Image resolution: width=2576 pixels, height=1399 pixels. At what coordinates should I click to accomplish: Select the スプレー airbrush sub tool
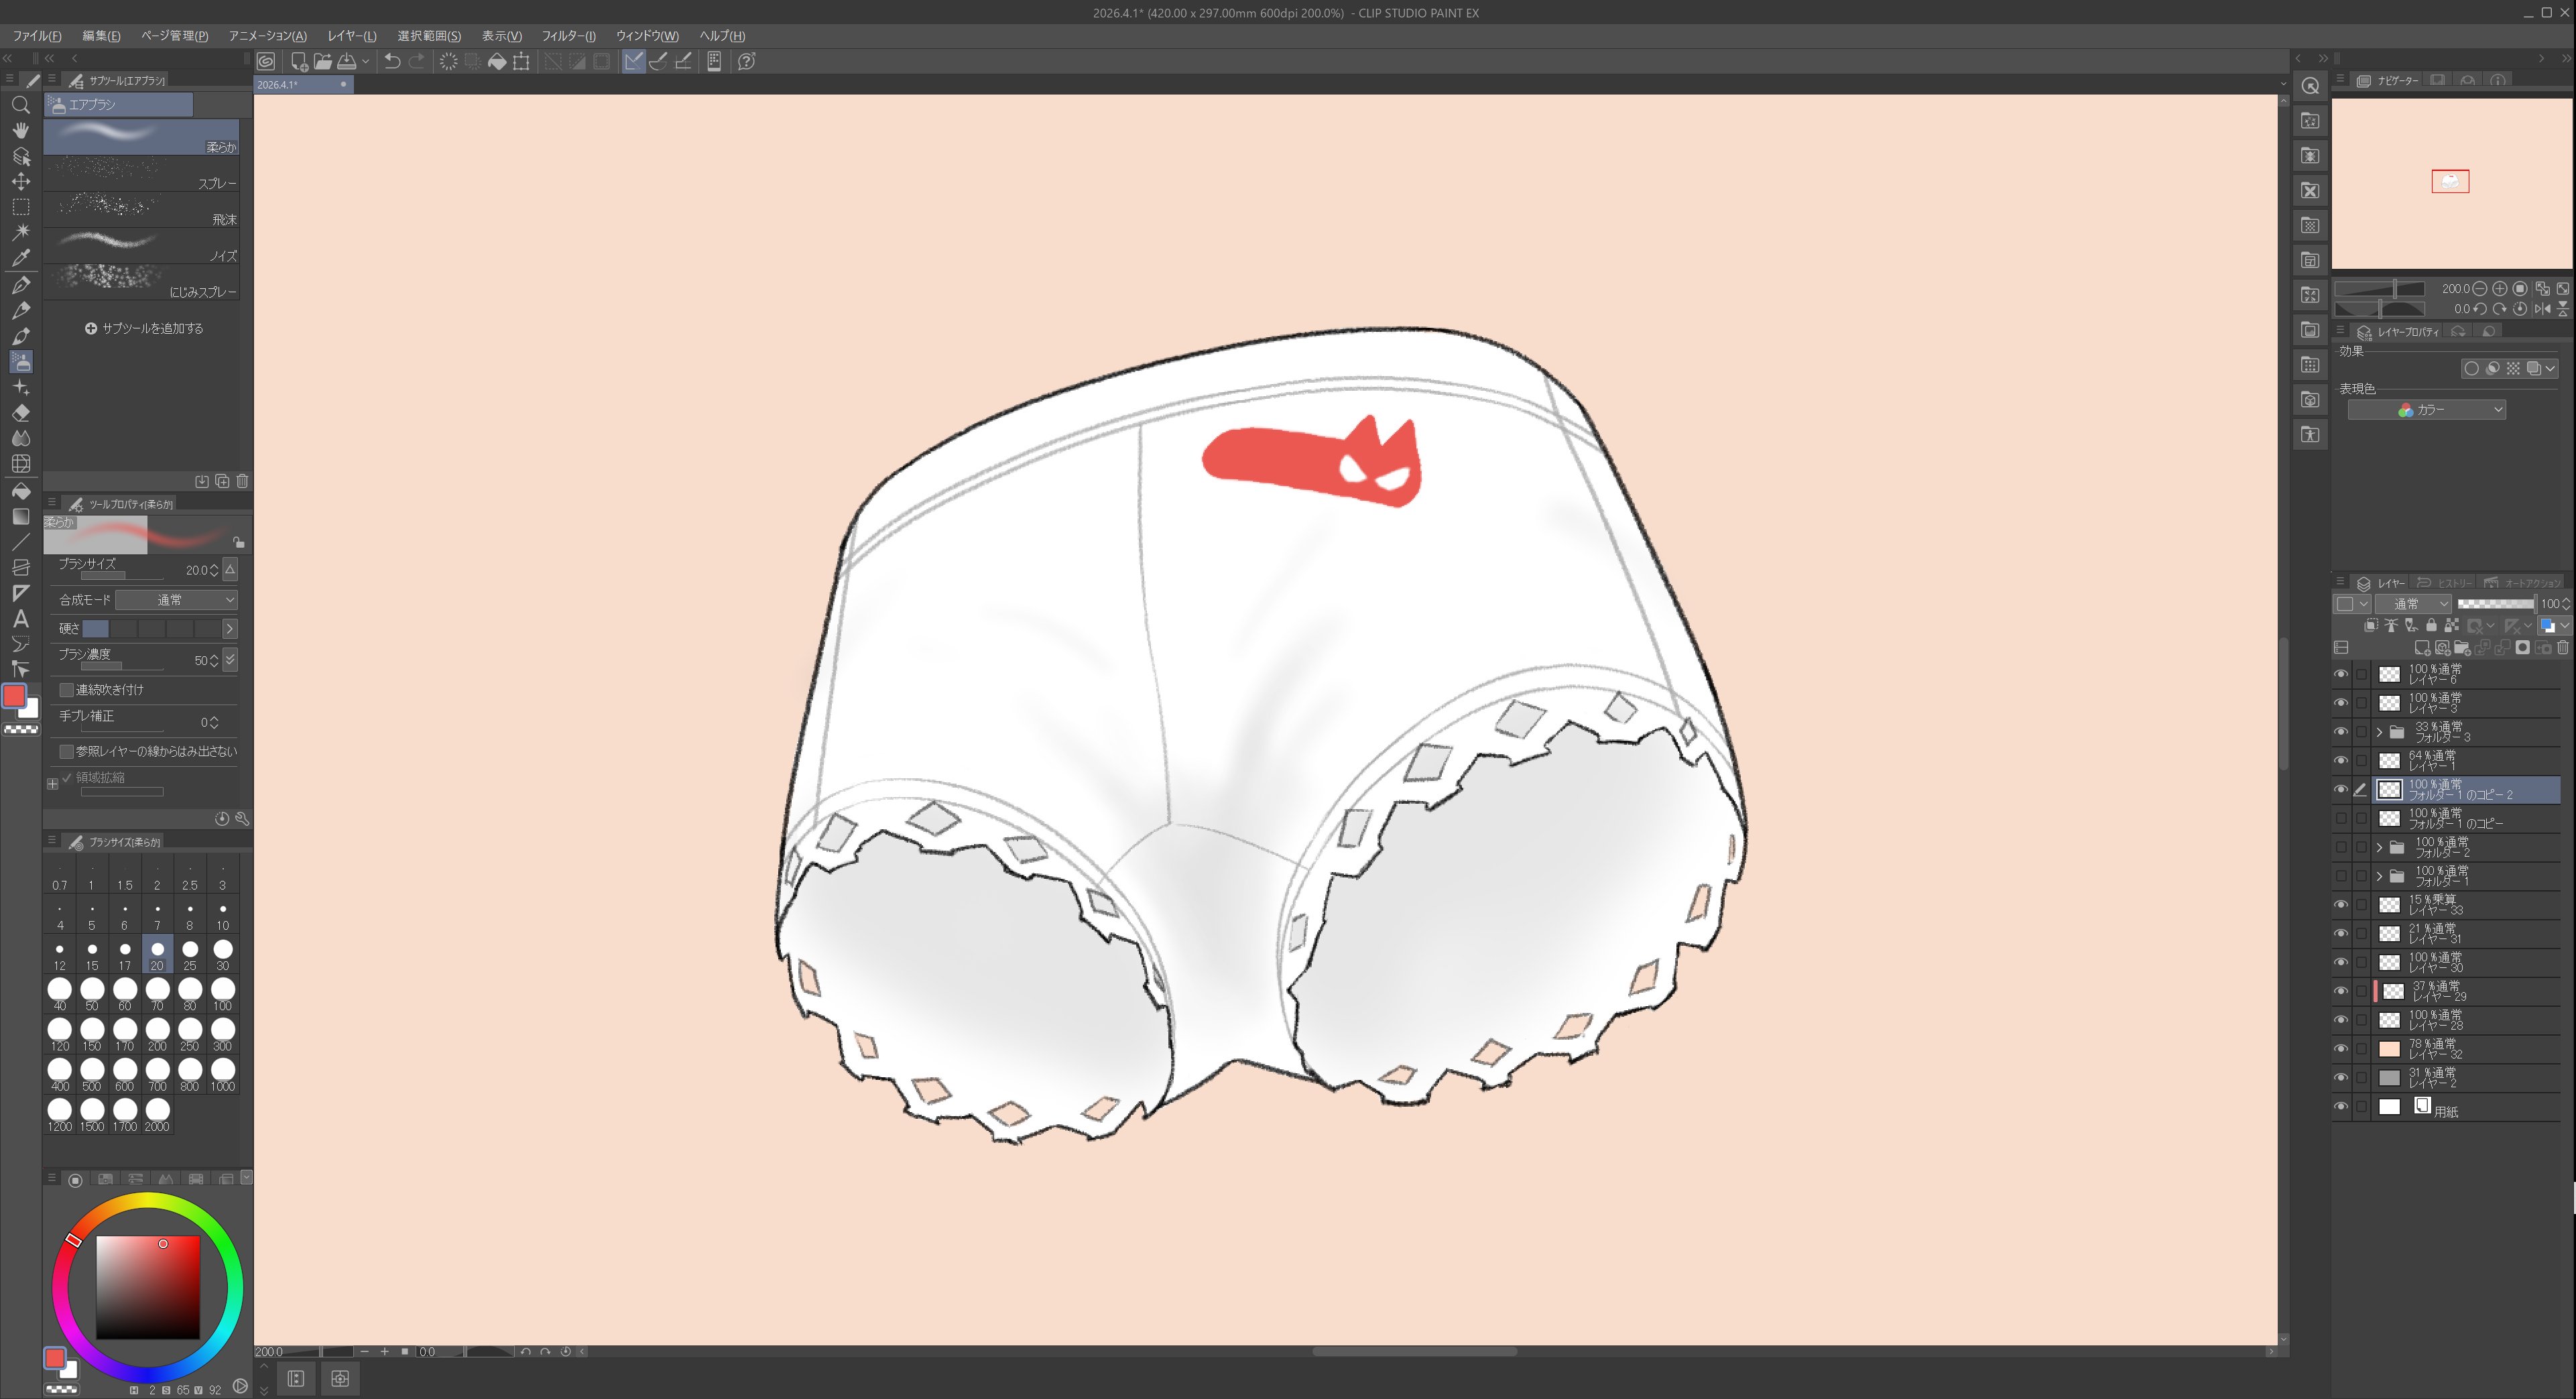141,174
